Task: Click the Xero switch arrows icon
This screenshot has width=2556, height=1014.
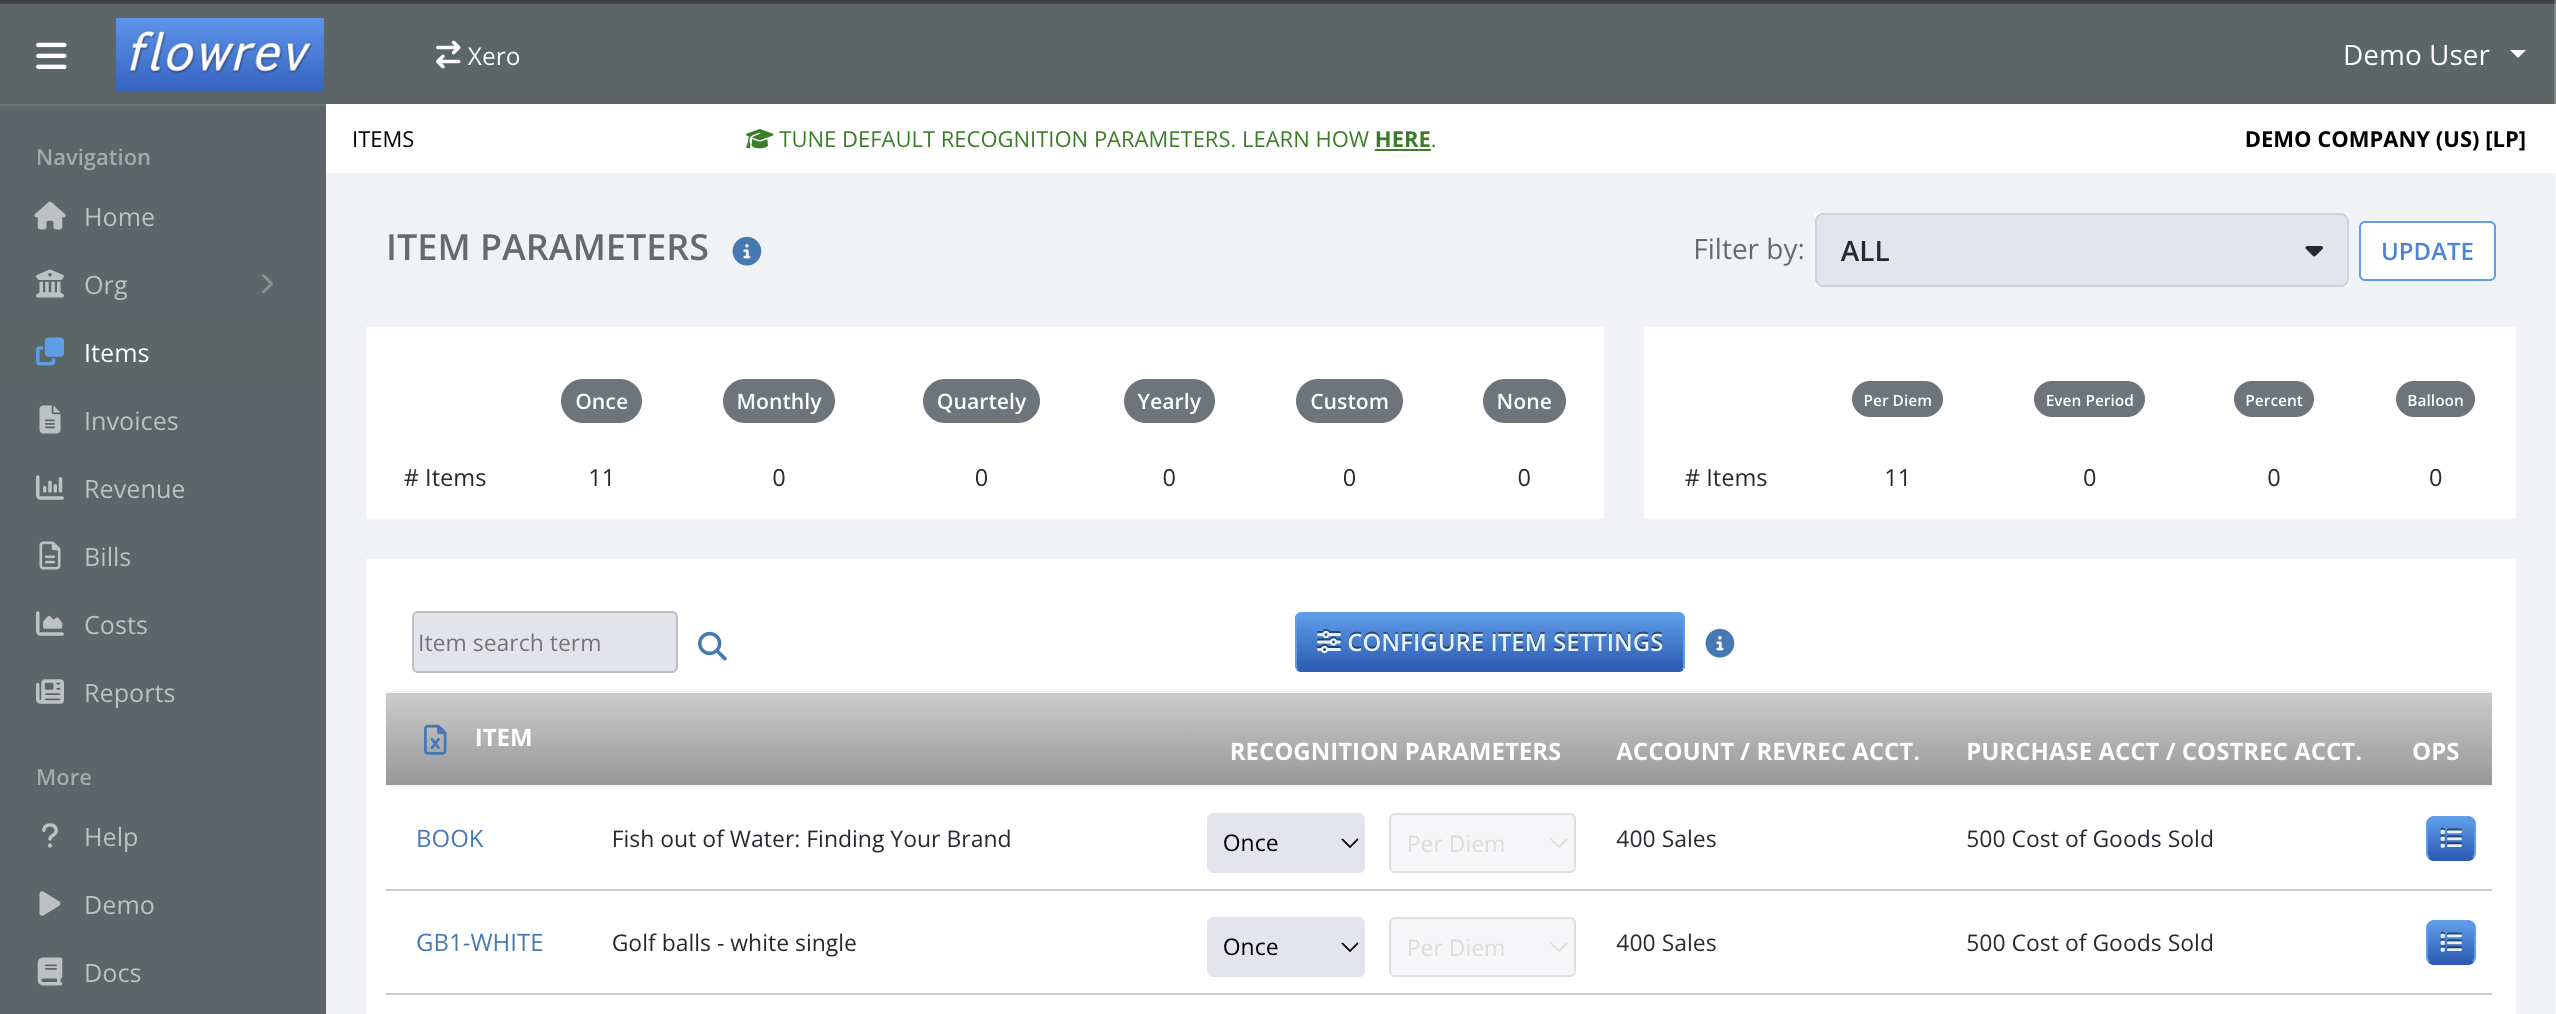Action: click(447, 55)
